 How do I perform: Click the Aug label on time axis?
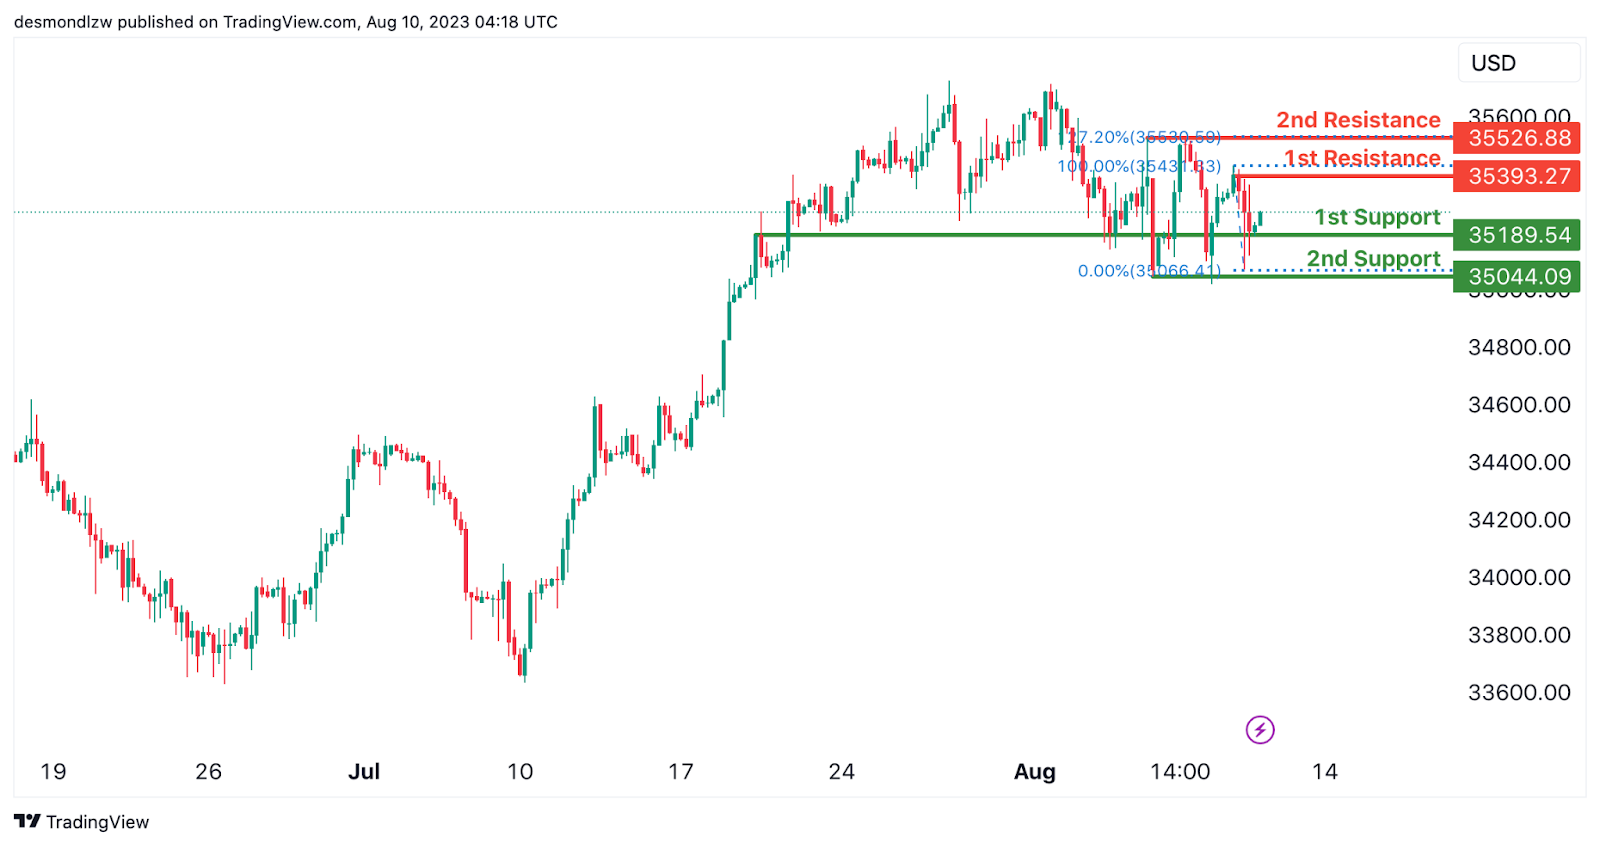tap(1034, 771)
